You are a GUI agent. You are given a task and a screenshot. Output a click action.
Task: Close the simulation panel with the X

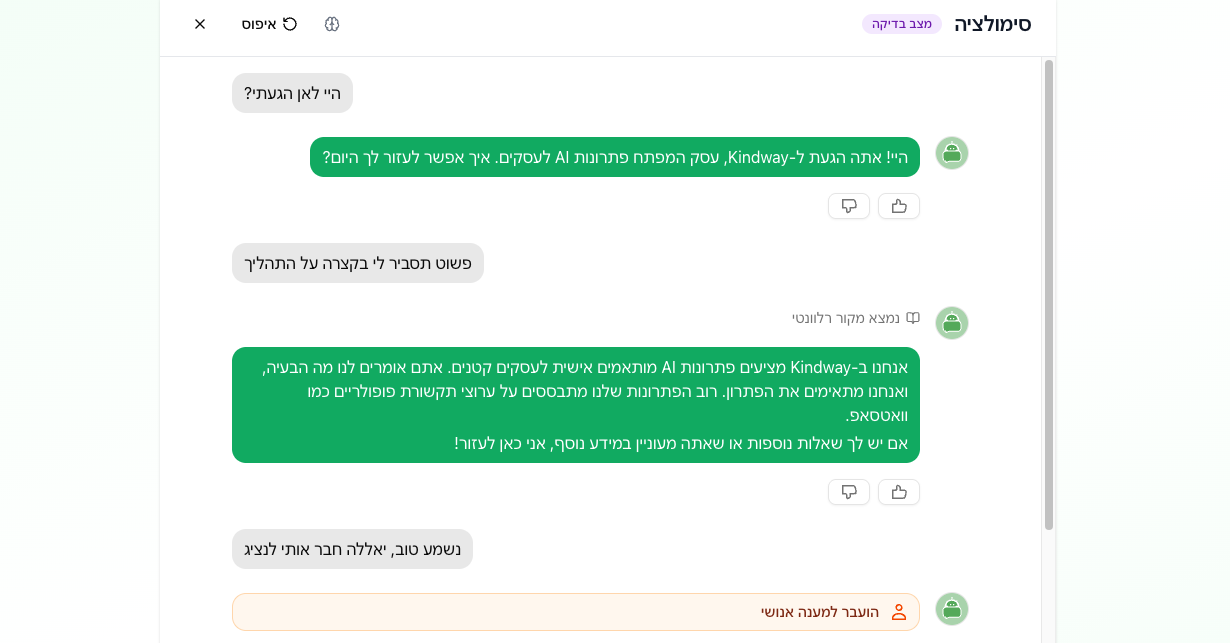(x=200, y=24)
